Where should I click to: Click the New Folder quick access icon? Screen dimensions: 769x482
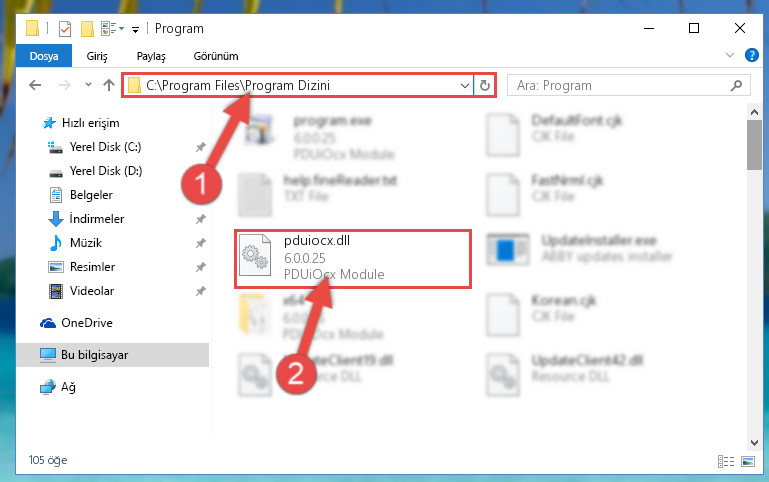pyautogui.click(x=87, y=29)
